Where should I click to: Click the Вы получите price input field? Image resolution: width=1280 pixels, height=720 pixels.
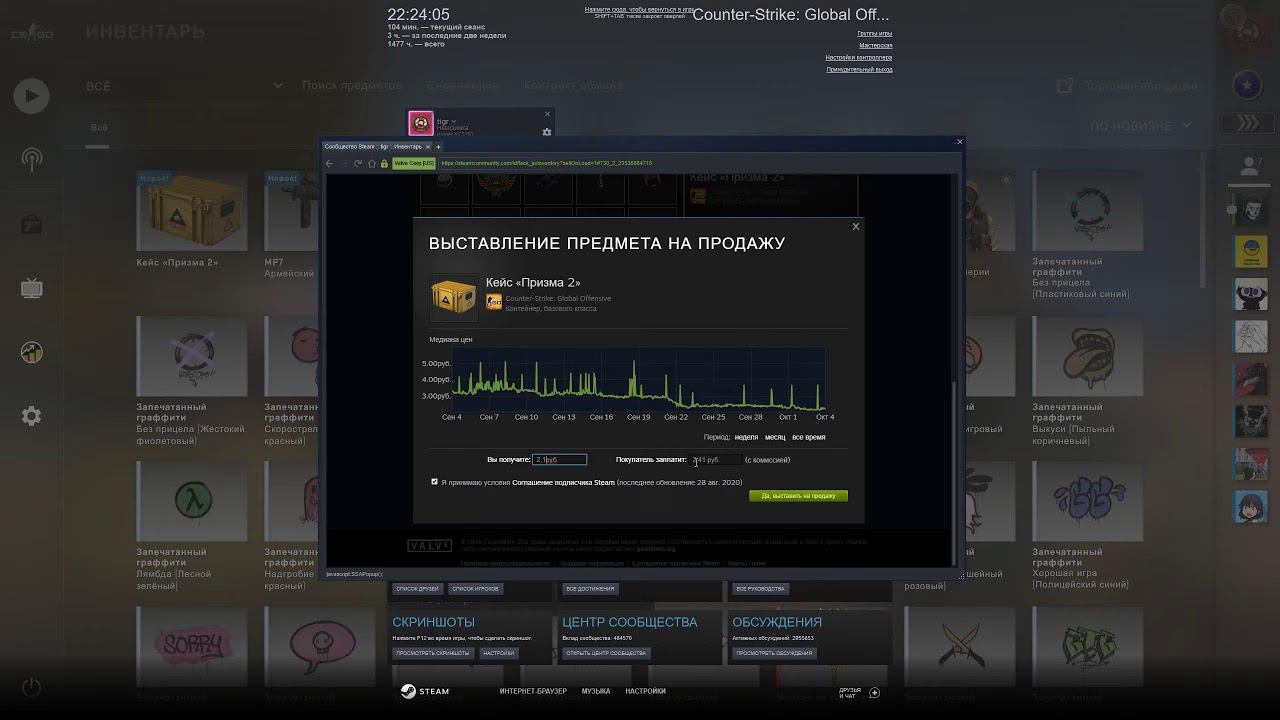coord(560,460)
